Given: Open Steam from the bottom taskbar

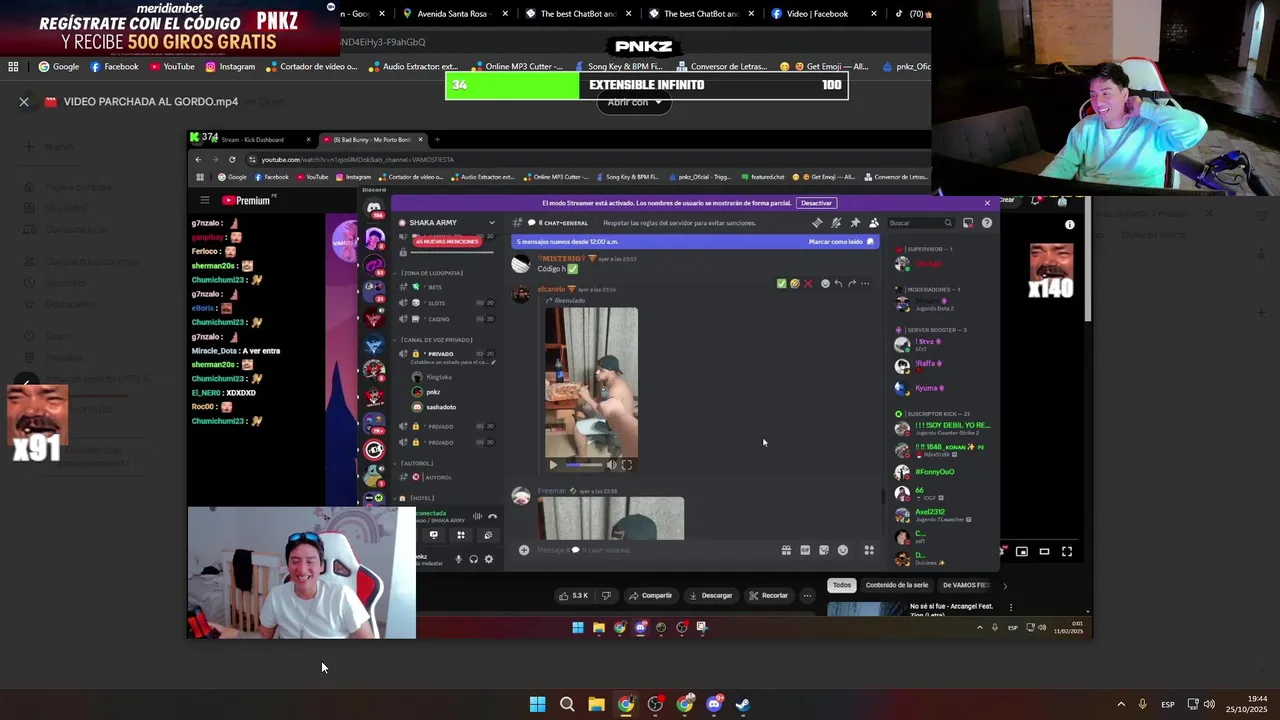Looking at the screenshot, I should click(x=743, y=704).
